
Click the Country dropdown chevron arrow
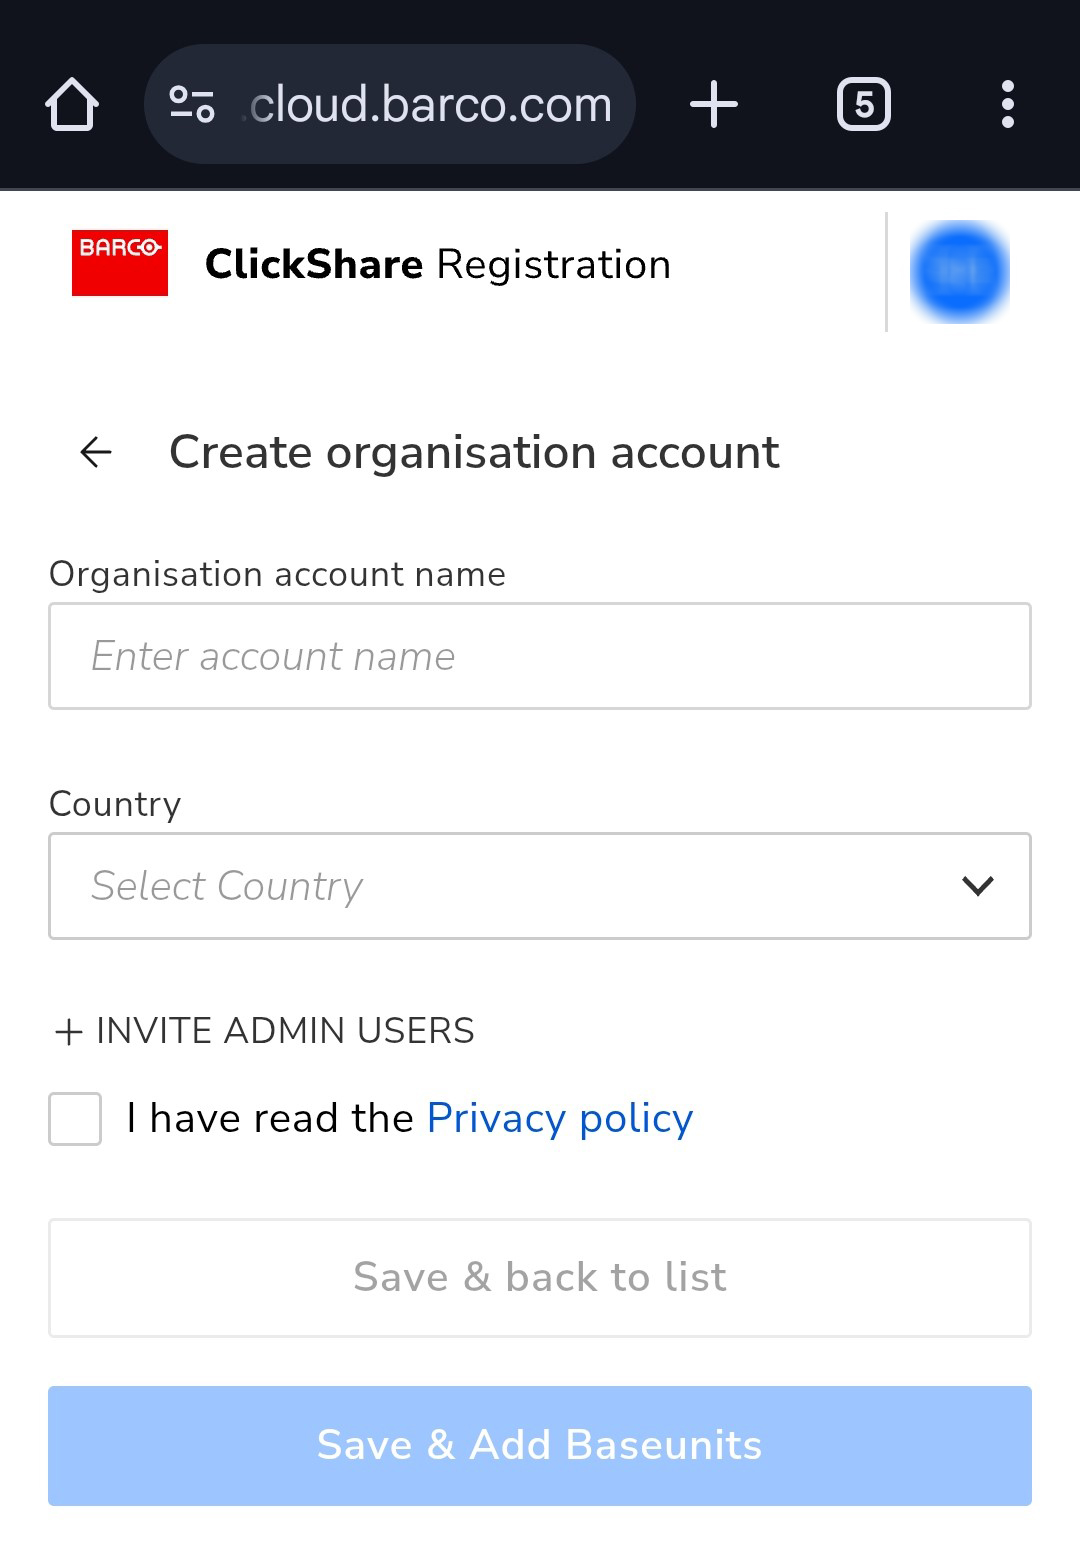pyautogui.click(x=977, y=886)
